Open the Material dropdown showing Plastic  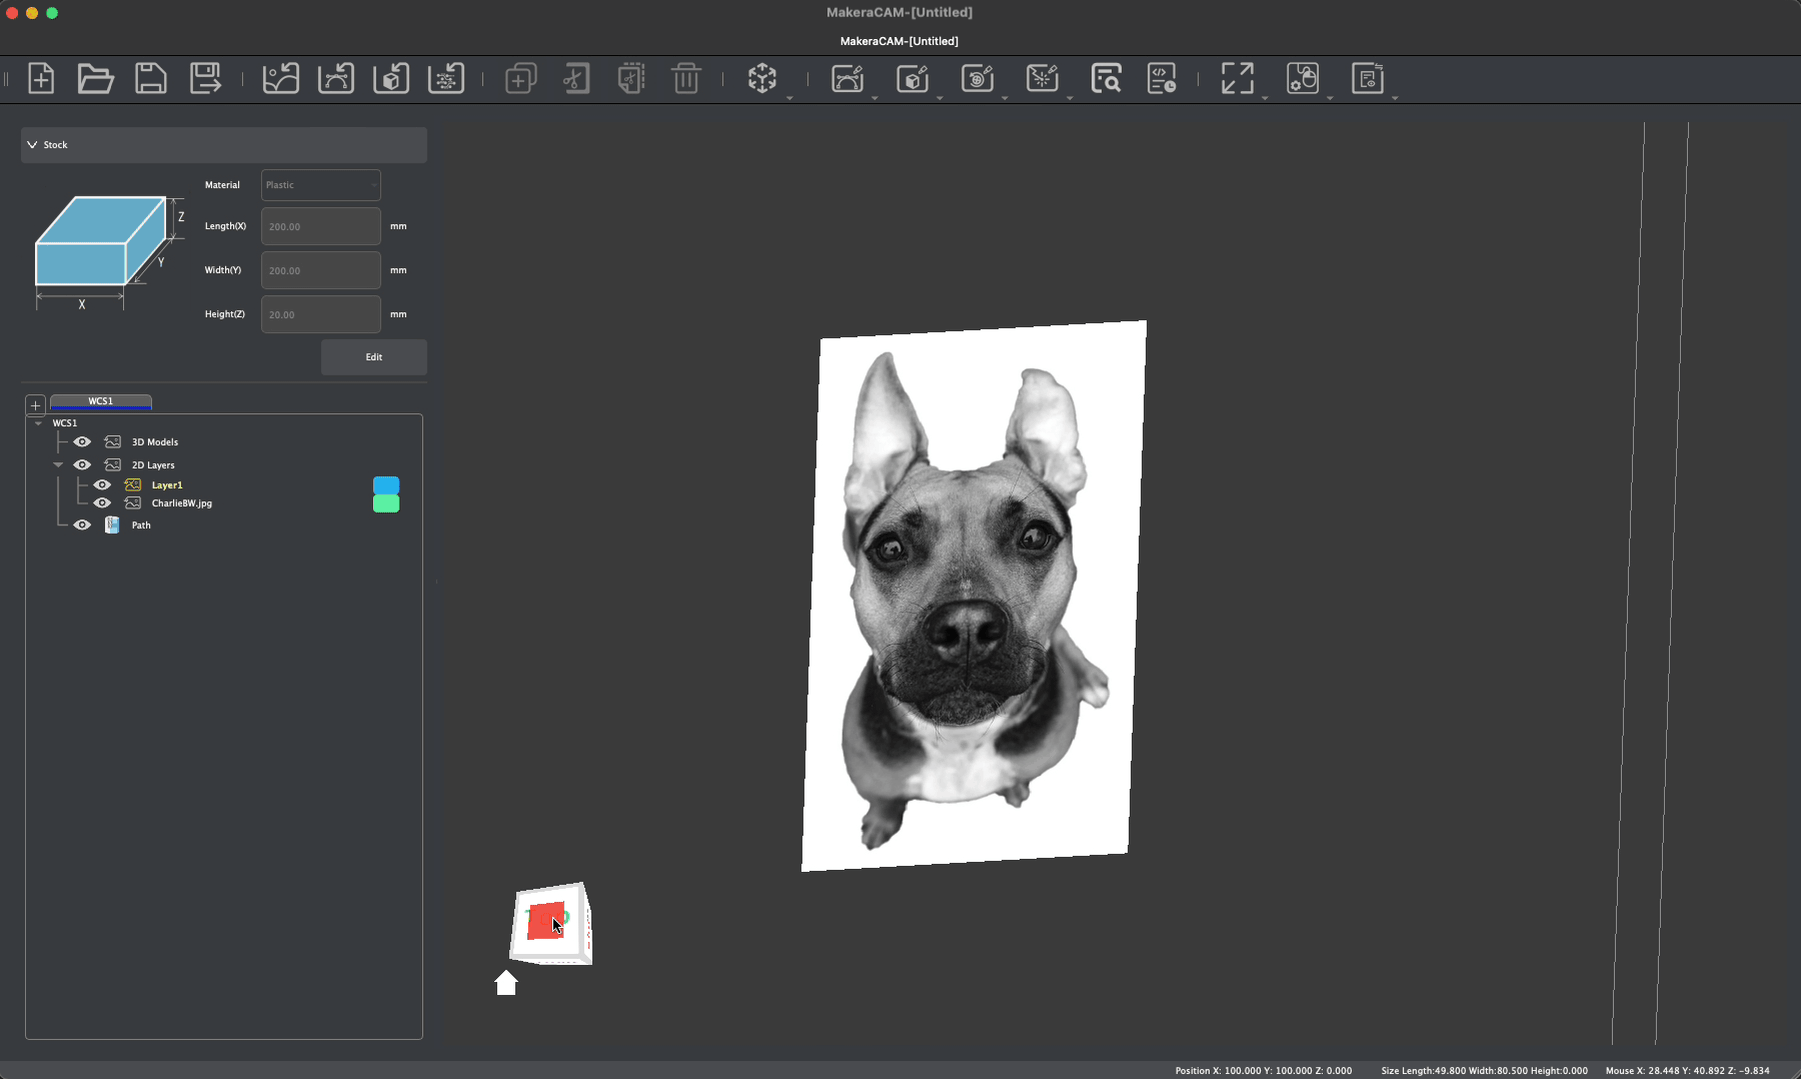[320, 185]
